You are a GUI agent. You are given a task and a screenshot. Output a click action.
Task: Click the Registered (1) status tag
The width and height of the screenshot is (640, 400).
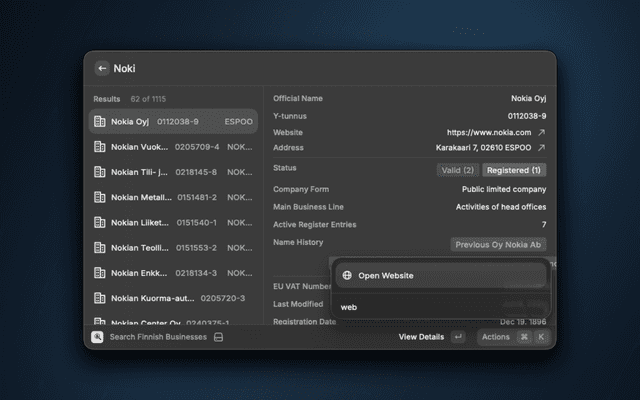coord(514,170)
